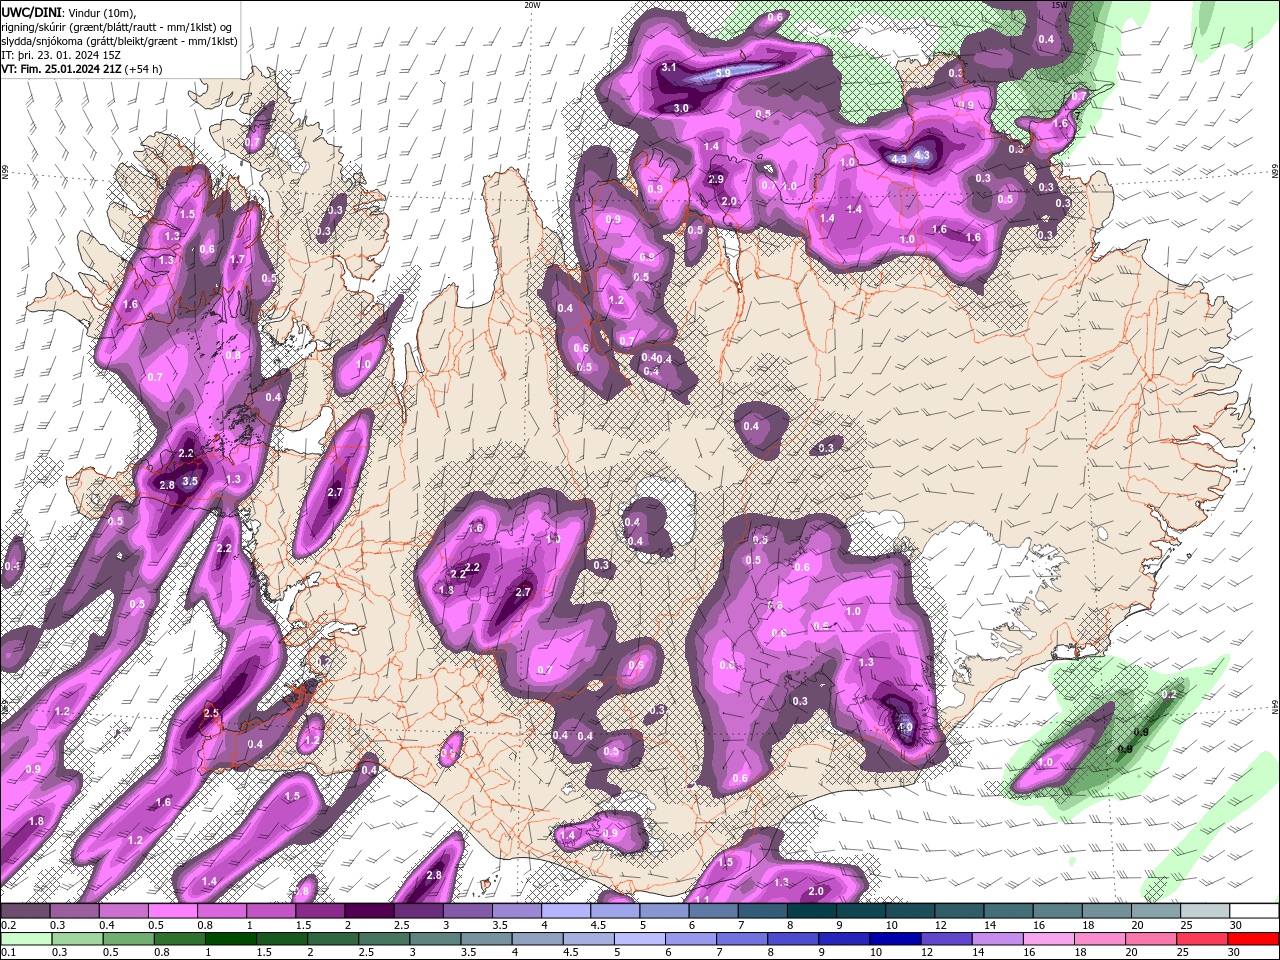Click the '0.2' label on the snow legend
The image size is (1280, 960).
[x=9, y=925]
